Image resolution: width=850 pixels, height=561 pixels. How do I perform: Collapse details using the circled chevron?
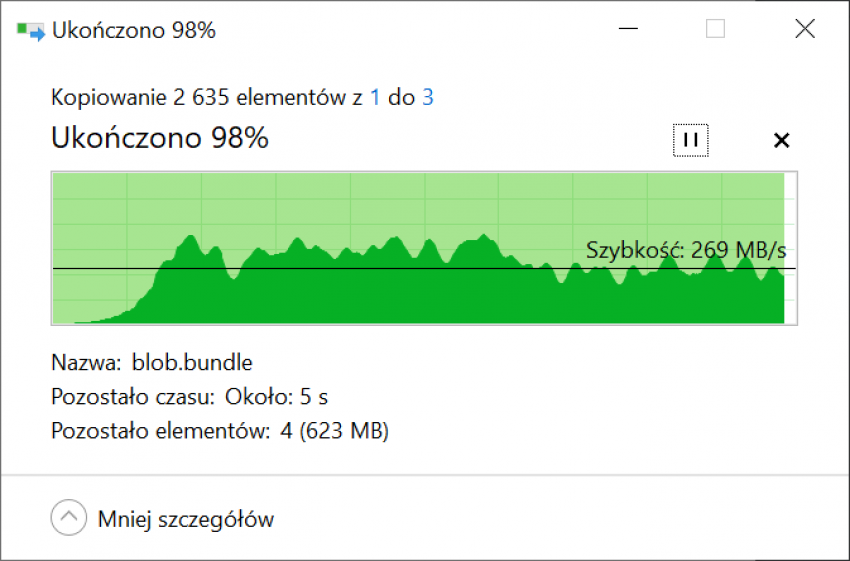click(x=68, y=518)
